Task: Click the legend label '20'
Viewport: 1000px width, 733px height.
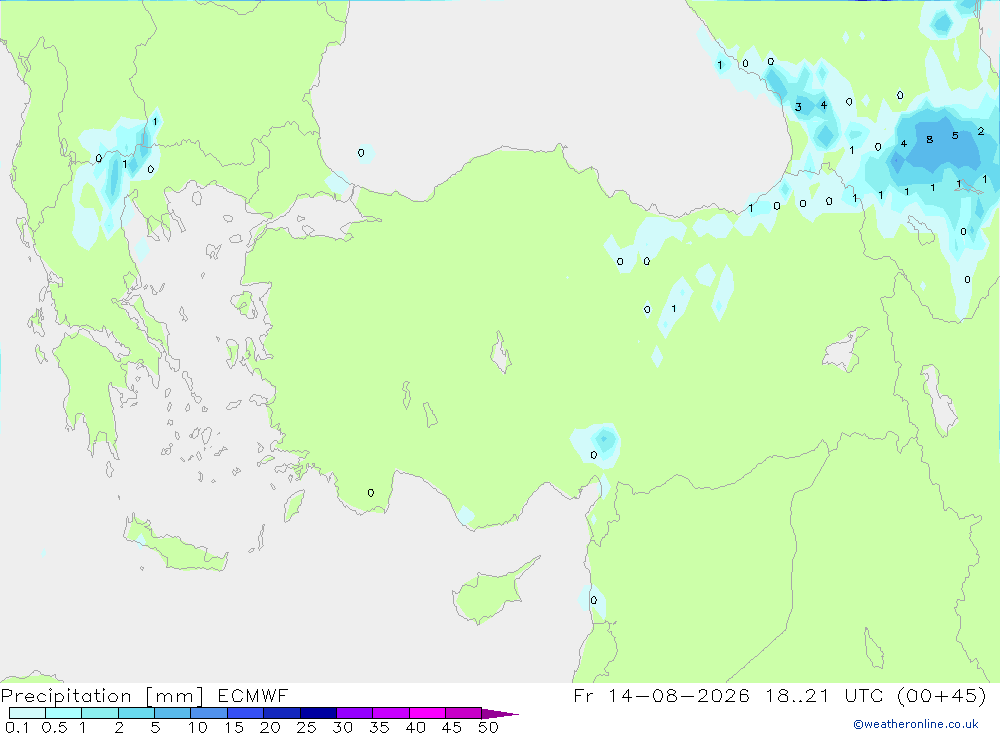Action: tap(270, 727)
